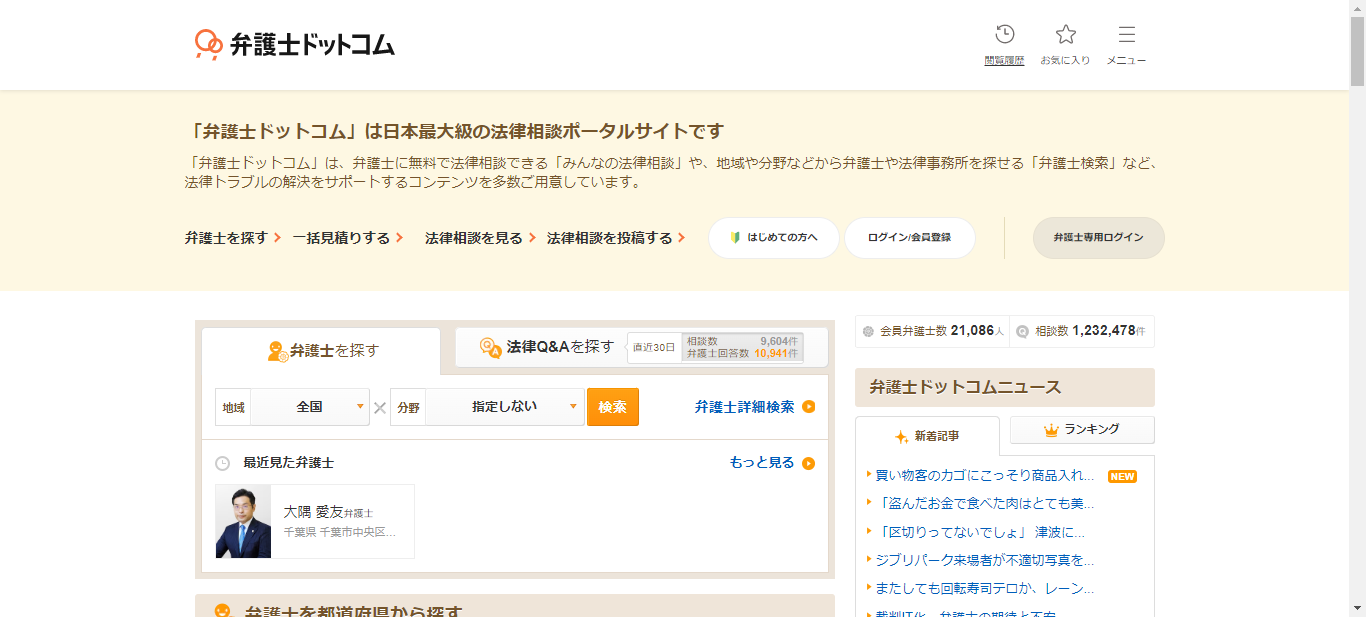Open the 閲覧履歴 history icon
Viewport: 1366px width, 617px height.
coord(1005,35)
